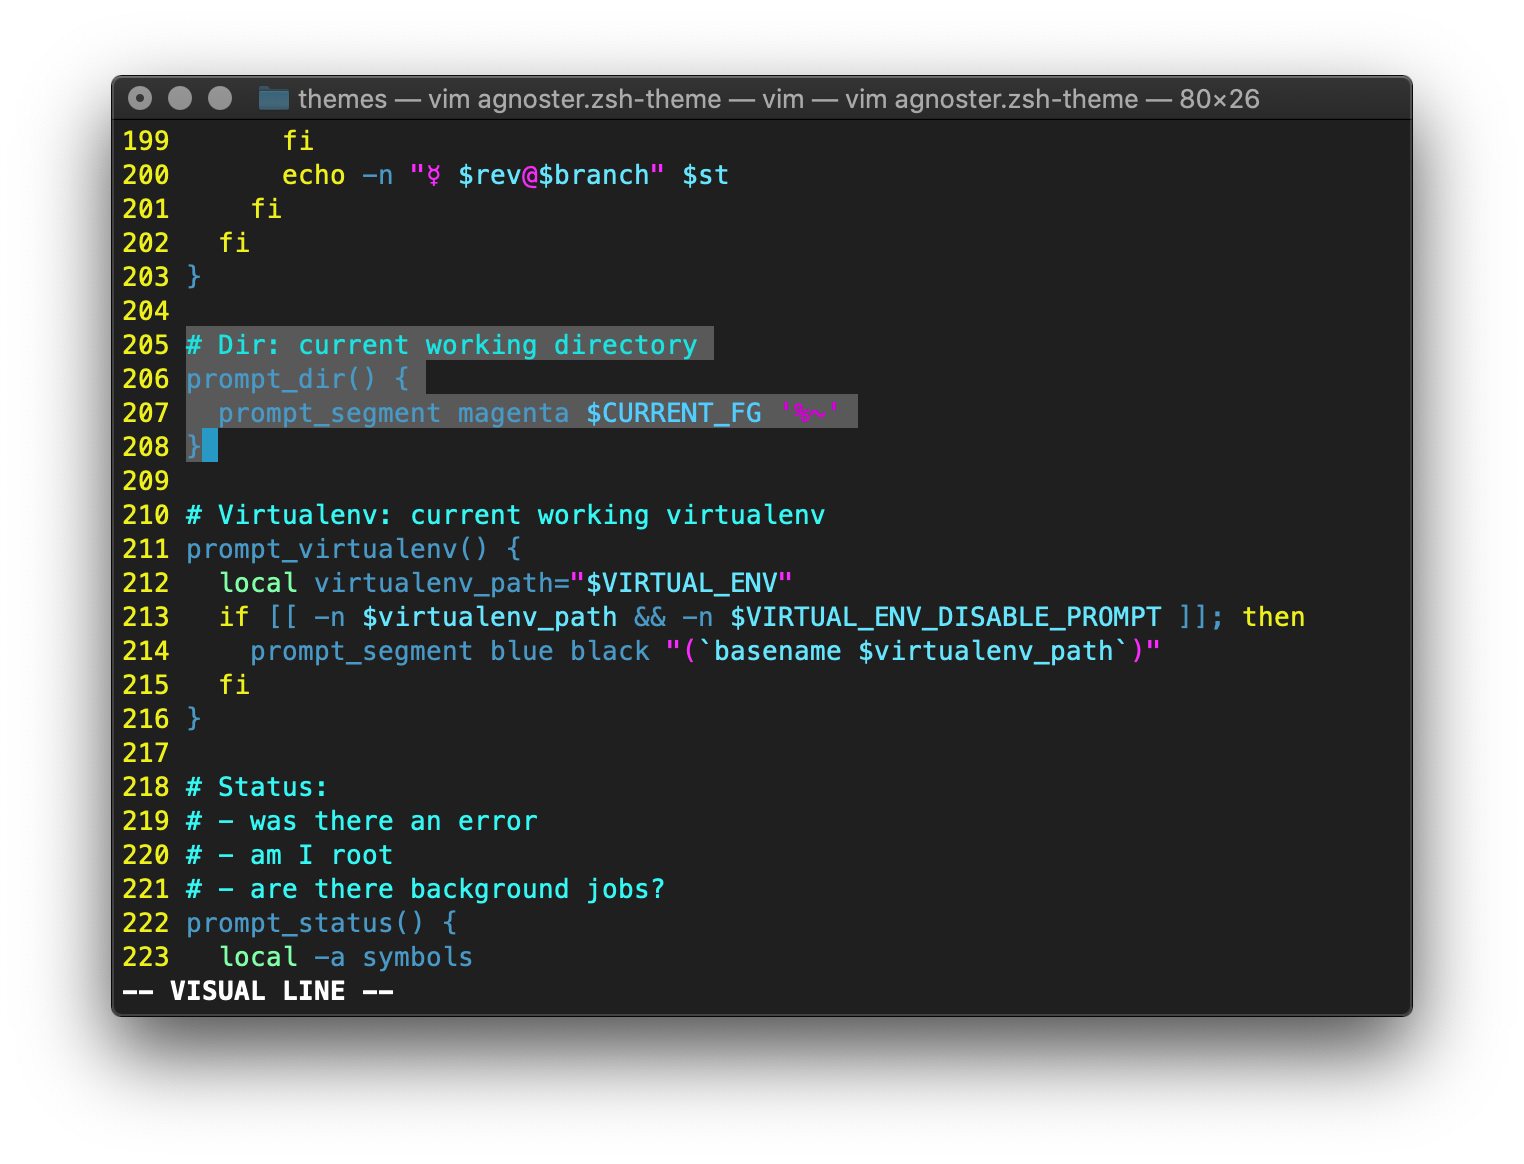The height and width of the screenshot is (1164, 1524).
Task: Click 'prompt_virtualenv()' function definition
Action: [x=337, y=549]
